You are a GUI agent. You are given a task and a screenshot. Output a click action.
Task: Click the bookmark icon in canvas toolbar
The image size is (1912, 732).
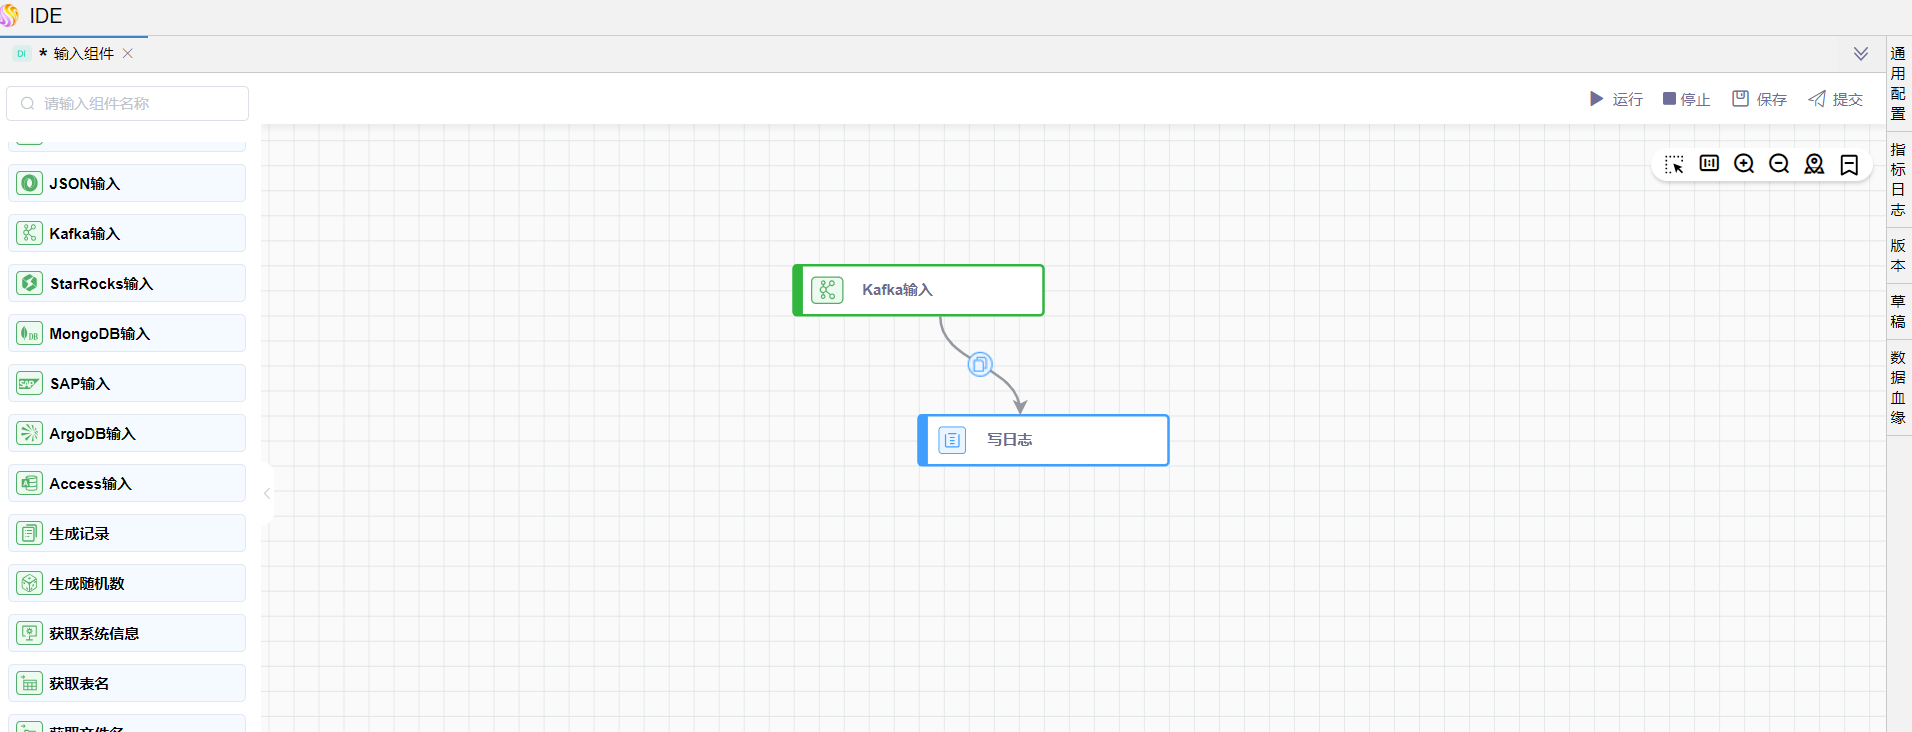click(x=1849, y=164)
